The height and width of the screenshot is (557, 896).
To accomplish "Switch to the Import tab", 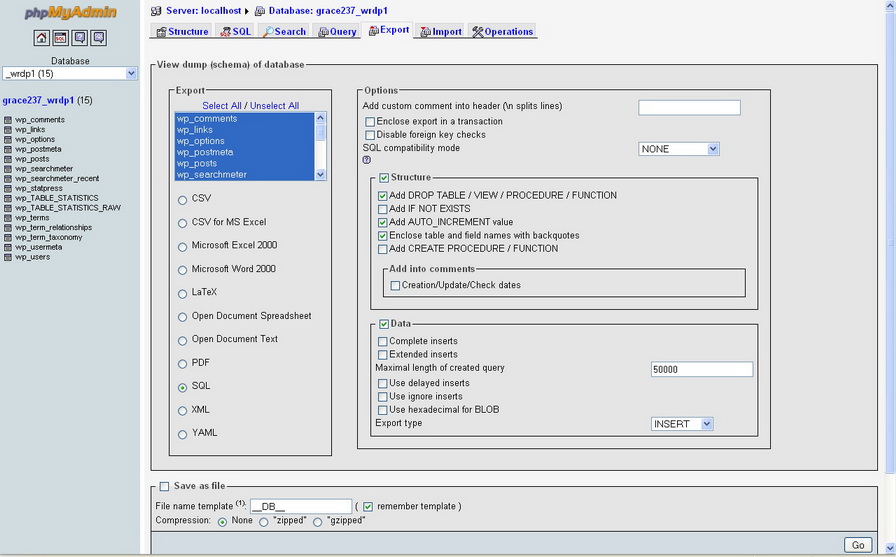I will (x=441, y=31).
